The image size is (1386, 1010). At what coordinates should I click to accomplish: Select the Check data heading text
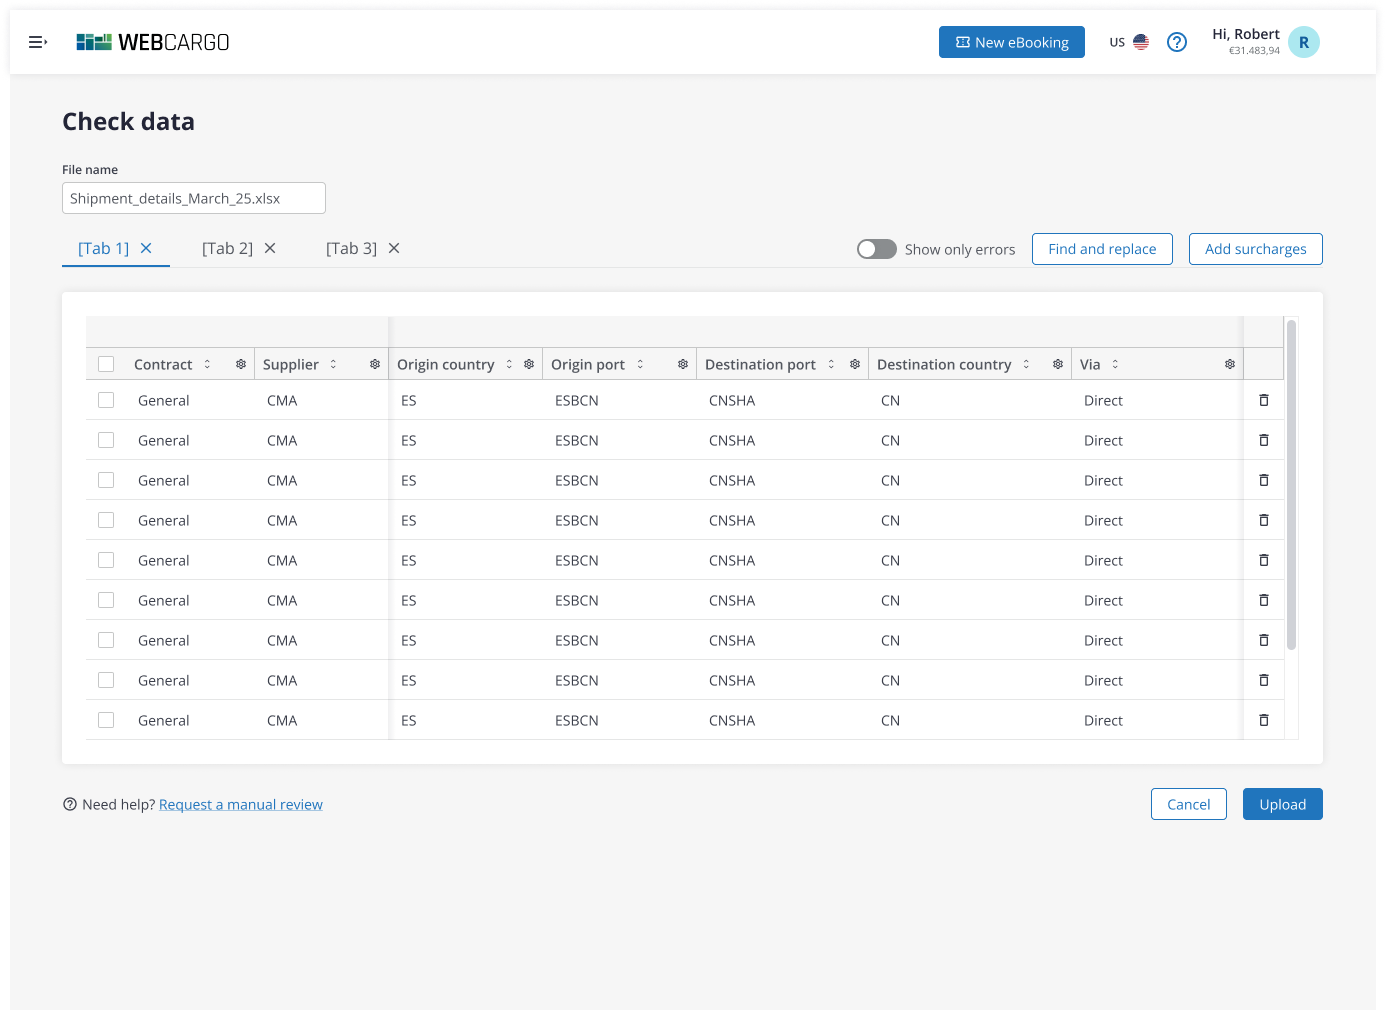(x=129, y=121)
